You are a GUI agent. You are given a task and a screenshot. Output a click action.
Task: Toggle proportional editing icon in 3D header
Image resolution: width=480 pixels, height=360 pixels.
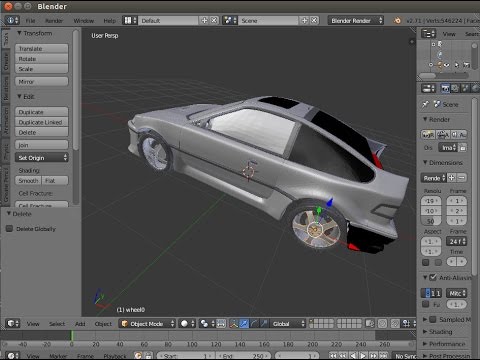click(382, 323)
